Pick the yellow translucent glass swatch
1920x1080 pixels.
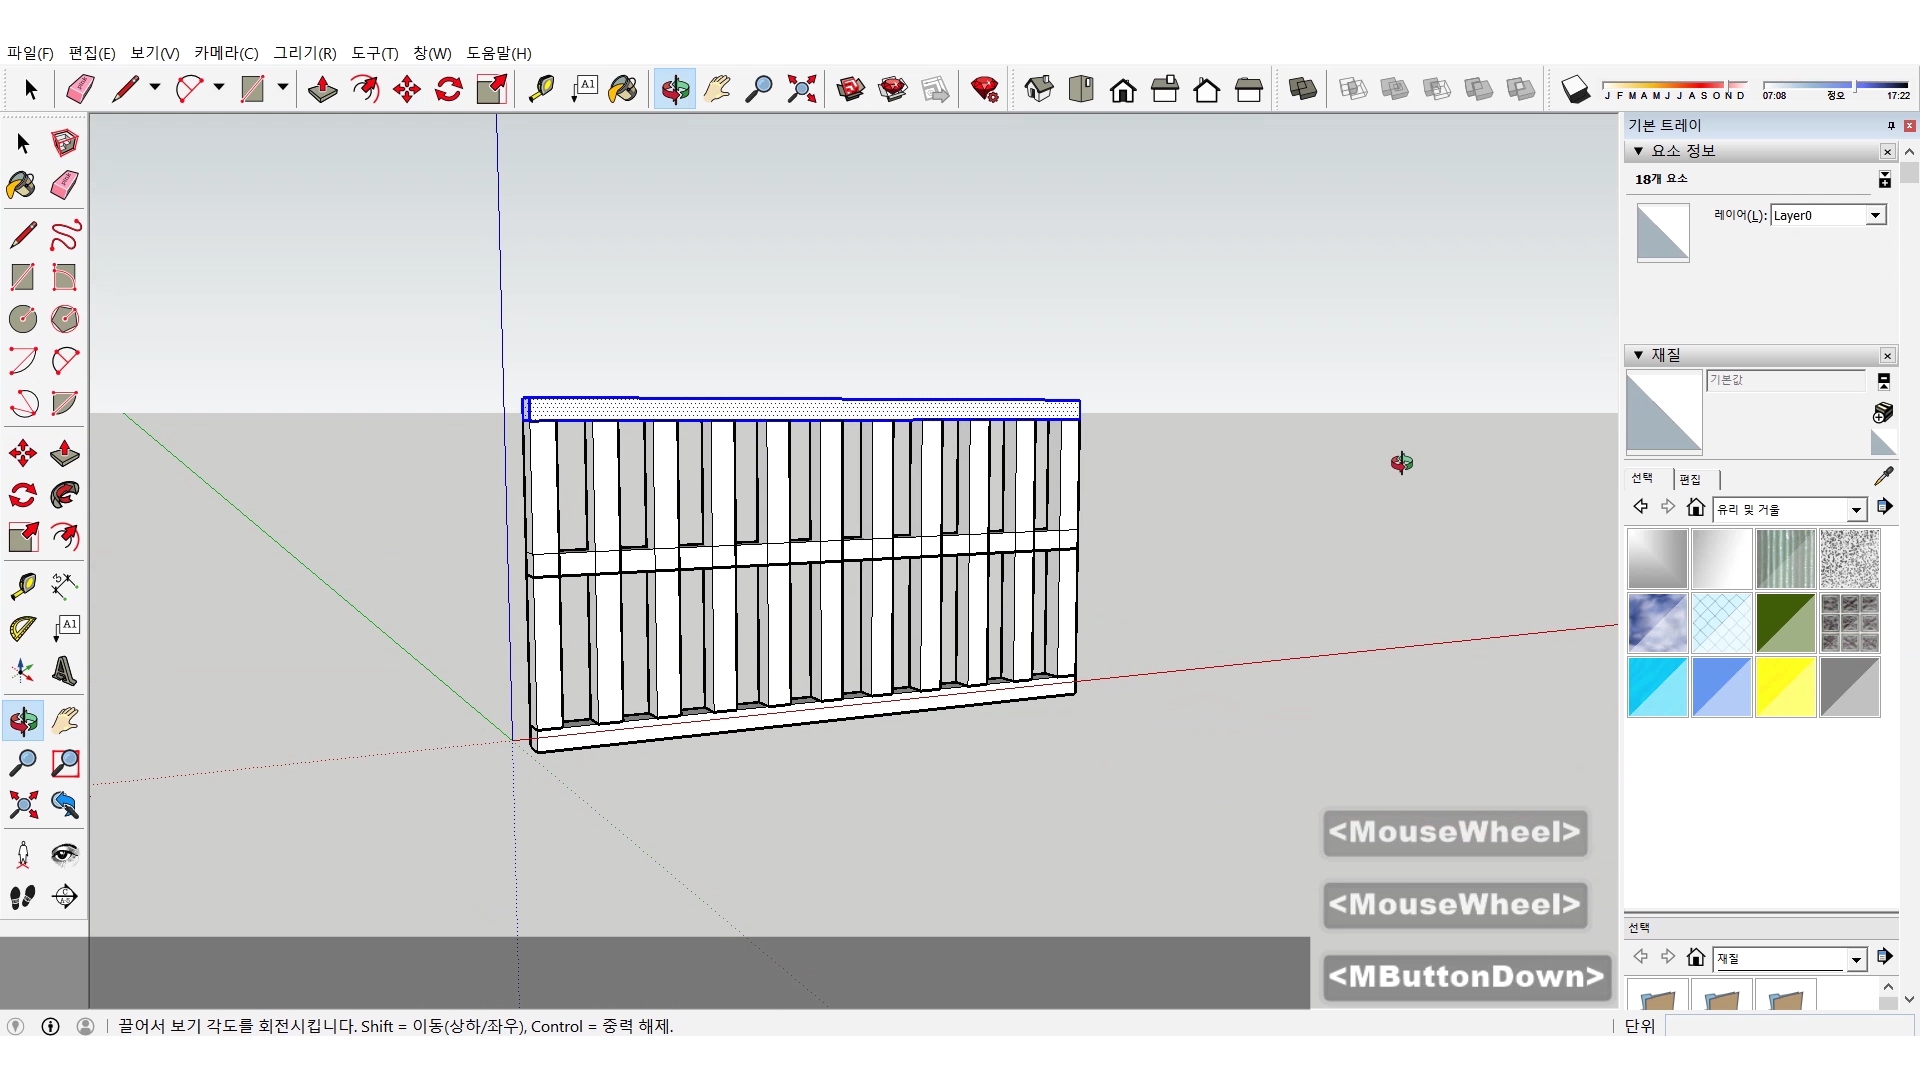(x=1785, y=687)
